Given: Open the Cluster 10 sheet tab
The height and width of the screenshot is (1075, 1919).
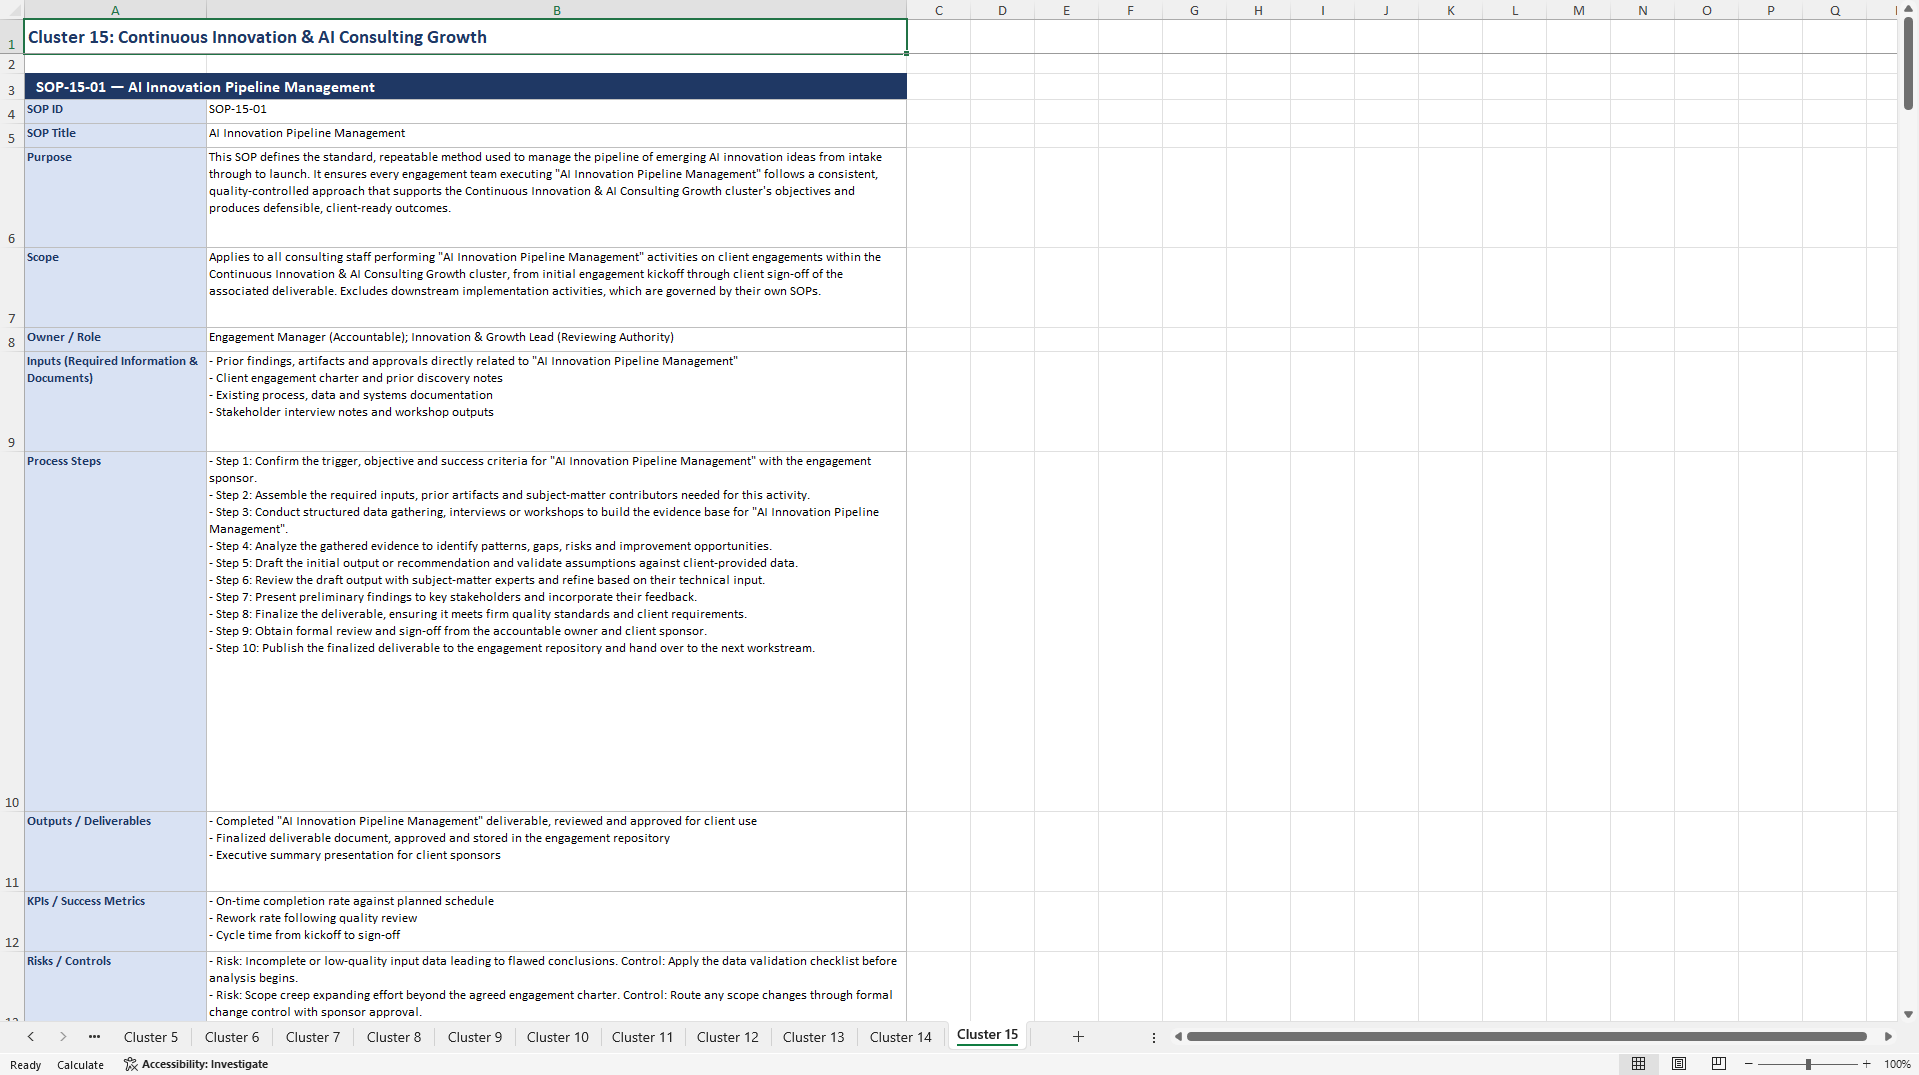Looking at the screenshot, I should coord(558,1037).
